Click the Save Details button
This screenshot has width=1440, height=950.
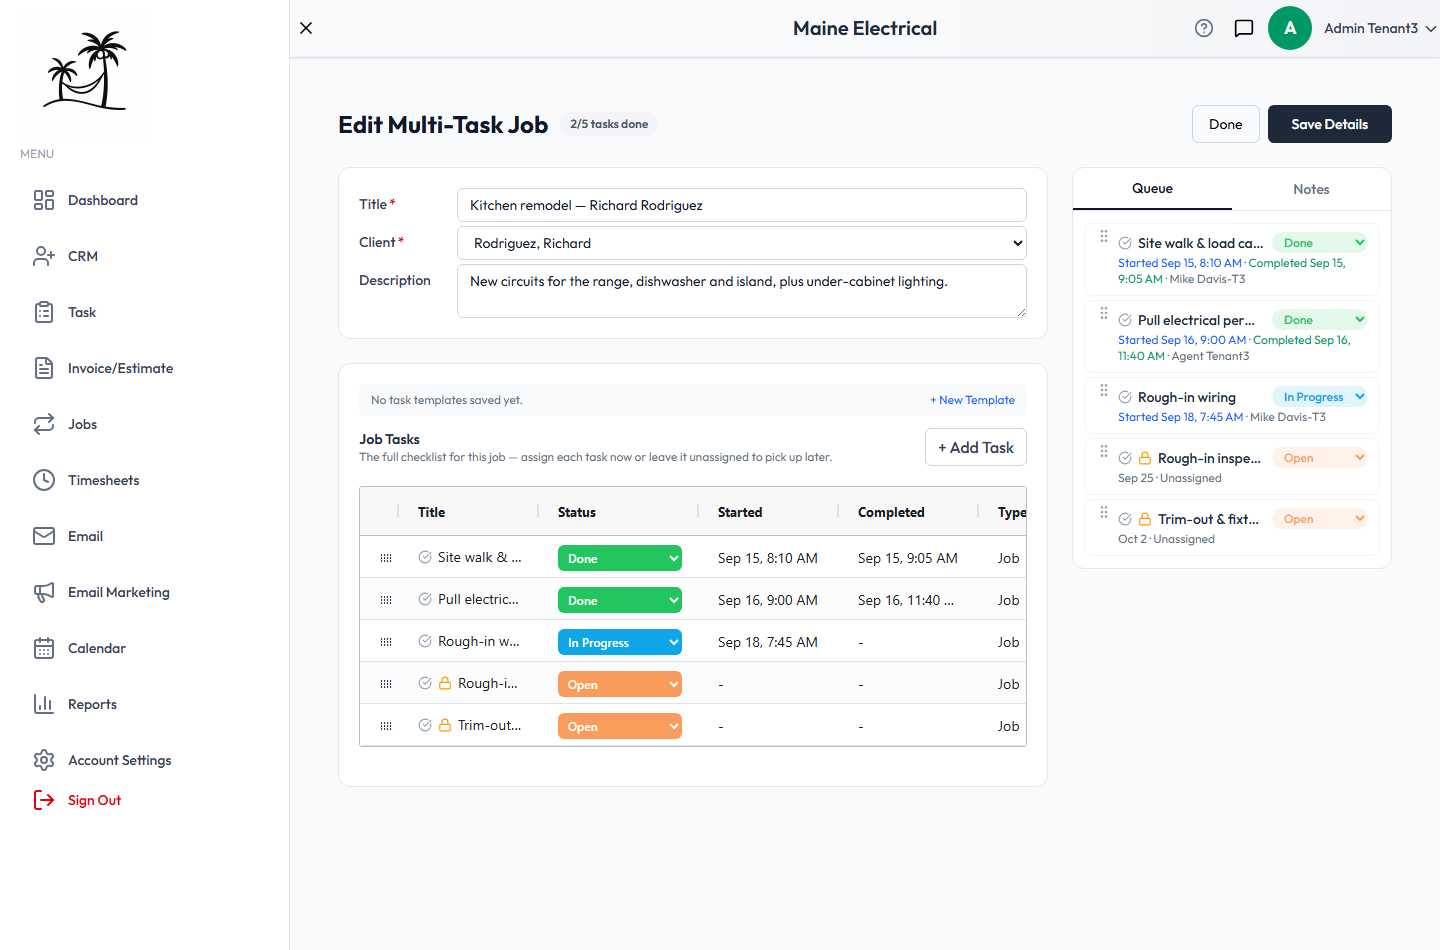pyautogui.click(x=1330, y=124)
